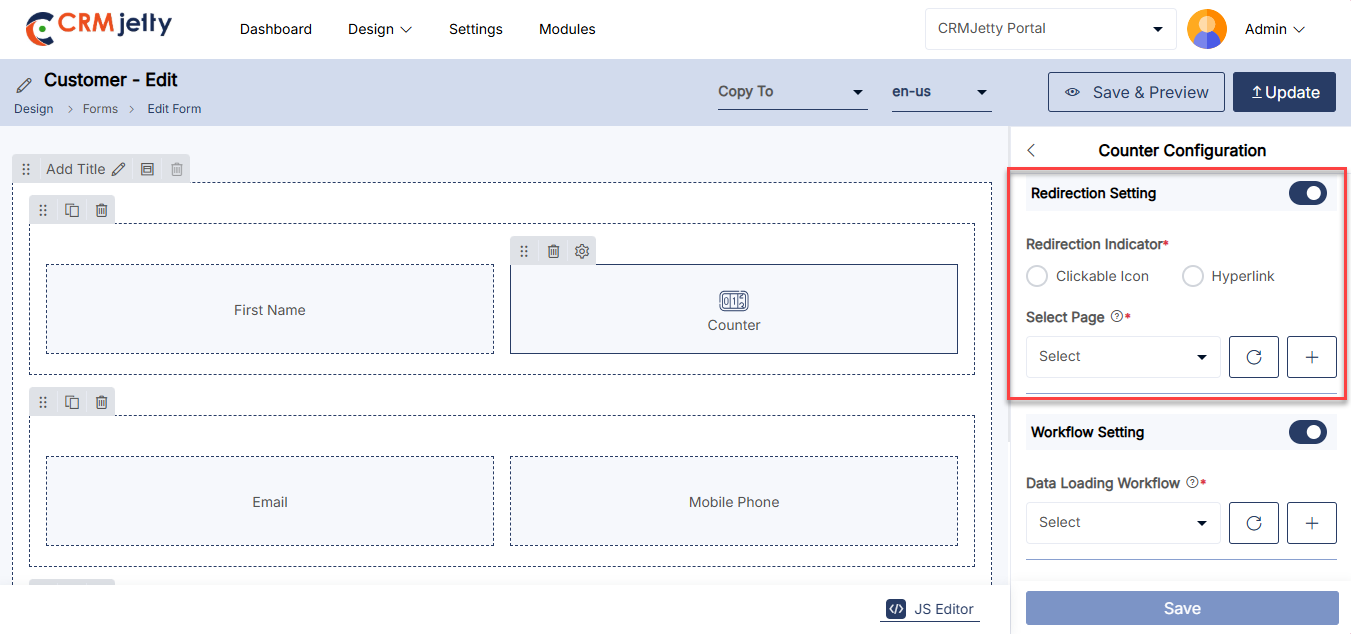Duplicate the First Name row
Image resolution: width=1351 pixels, height=634 pixels.
(72, 210)
